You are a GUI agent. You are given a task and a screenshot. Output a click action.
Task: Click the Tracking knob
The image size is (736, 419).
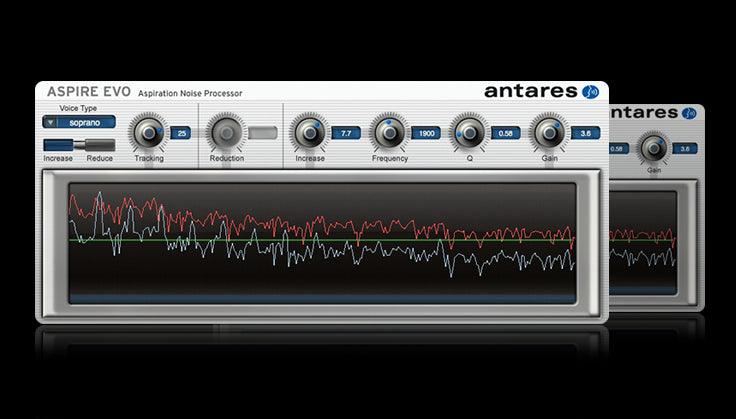pyautogui.click(x=149, y=133)
